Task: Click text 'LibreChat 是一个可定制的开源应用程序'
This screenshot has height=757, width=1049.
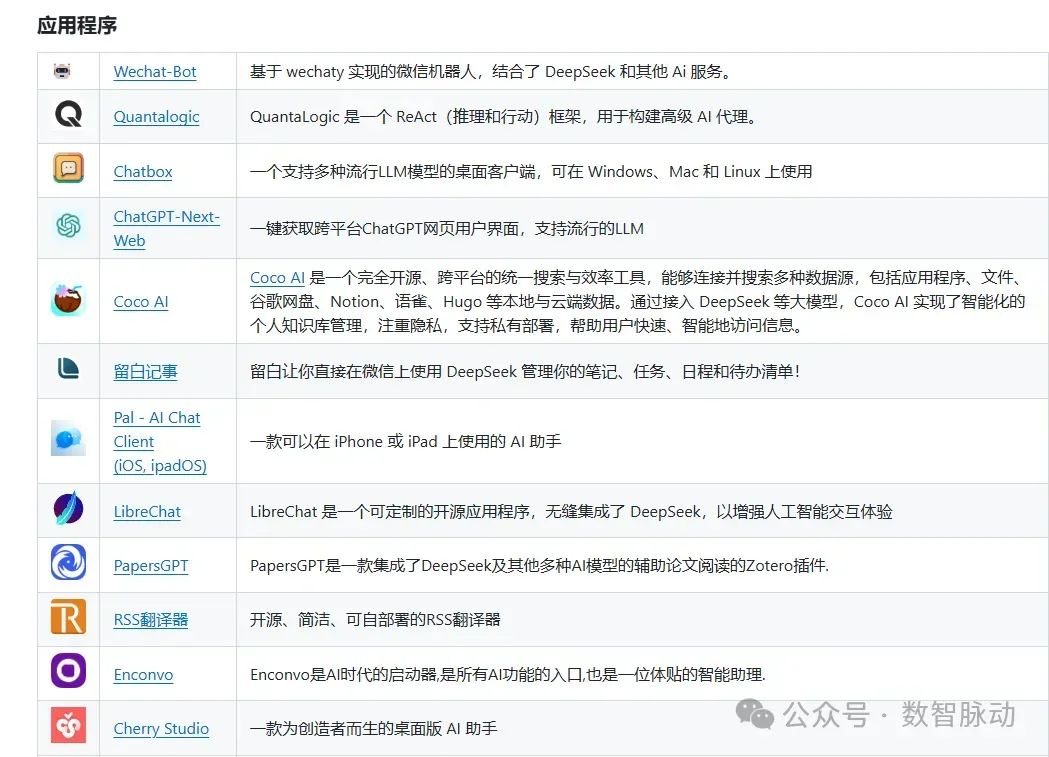Action: pos(390,512)
